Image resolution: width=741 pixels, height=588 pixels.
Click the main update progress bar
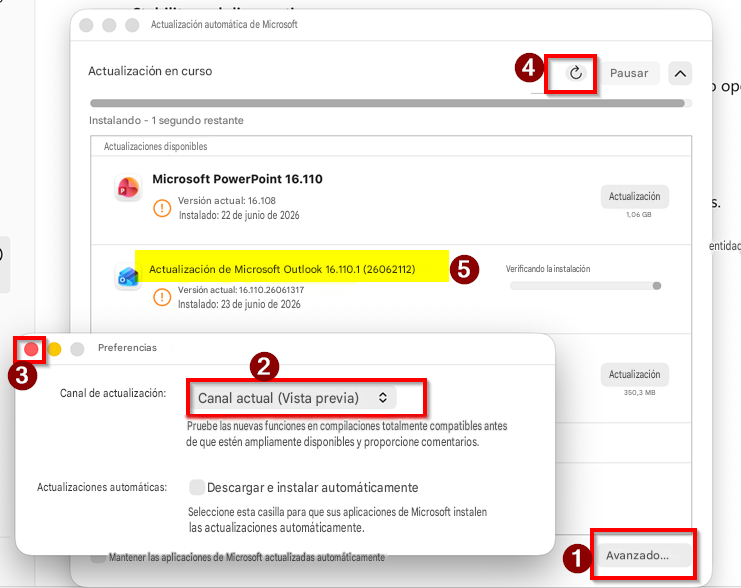tap(391, 103)
